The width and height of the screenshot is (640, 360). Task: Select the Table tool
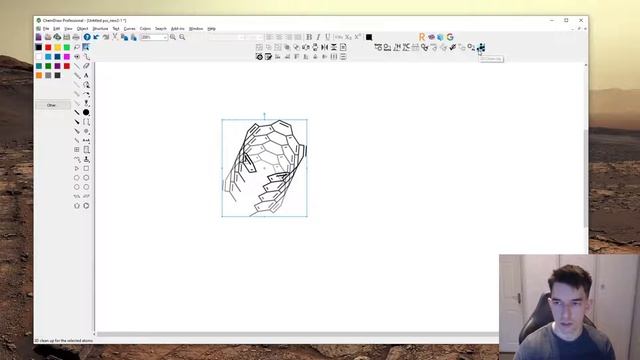click(77, 150)
